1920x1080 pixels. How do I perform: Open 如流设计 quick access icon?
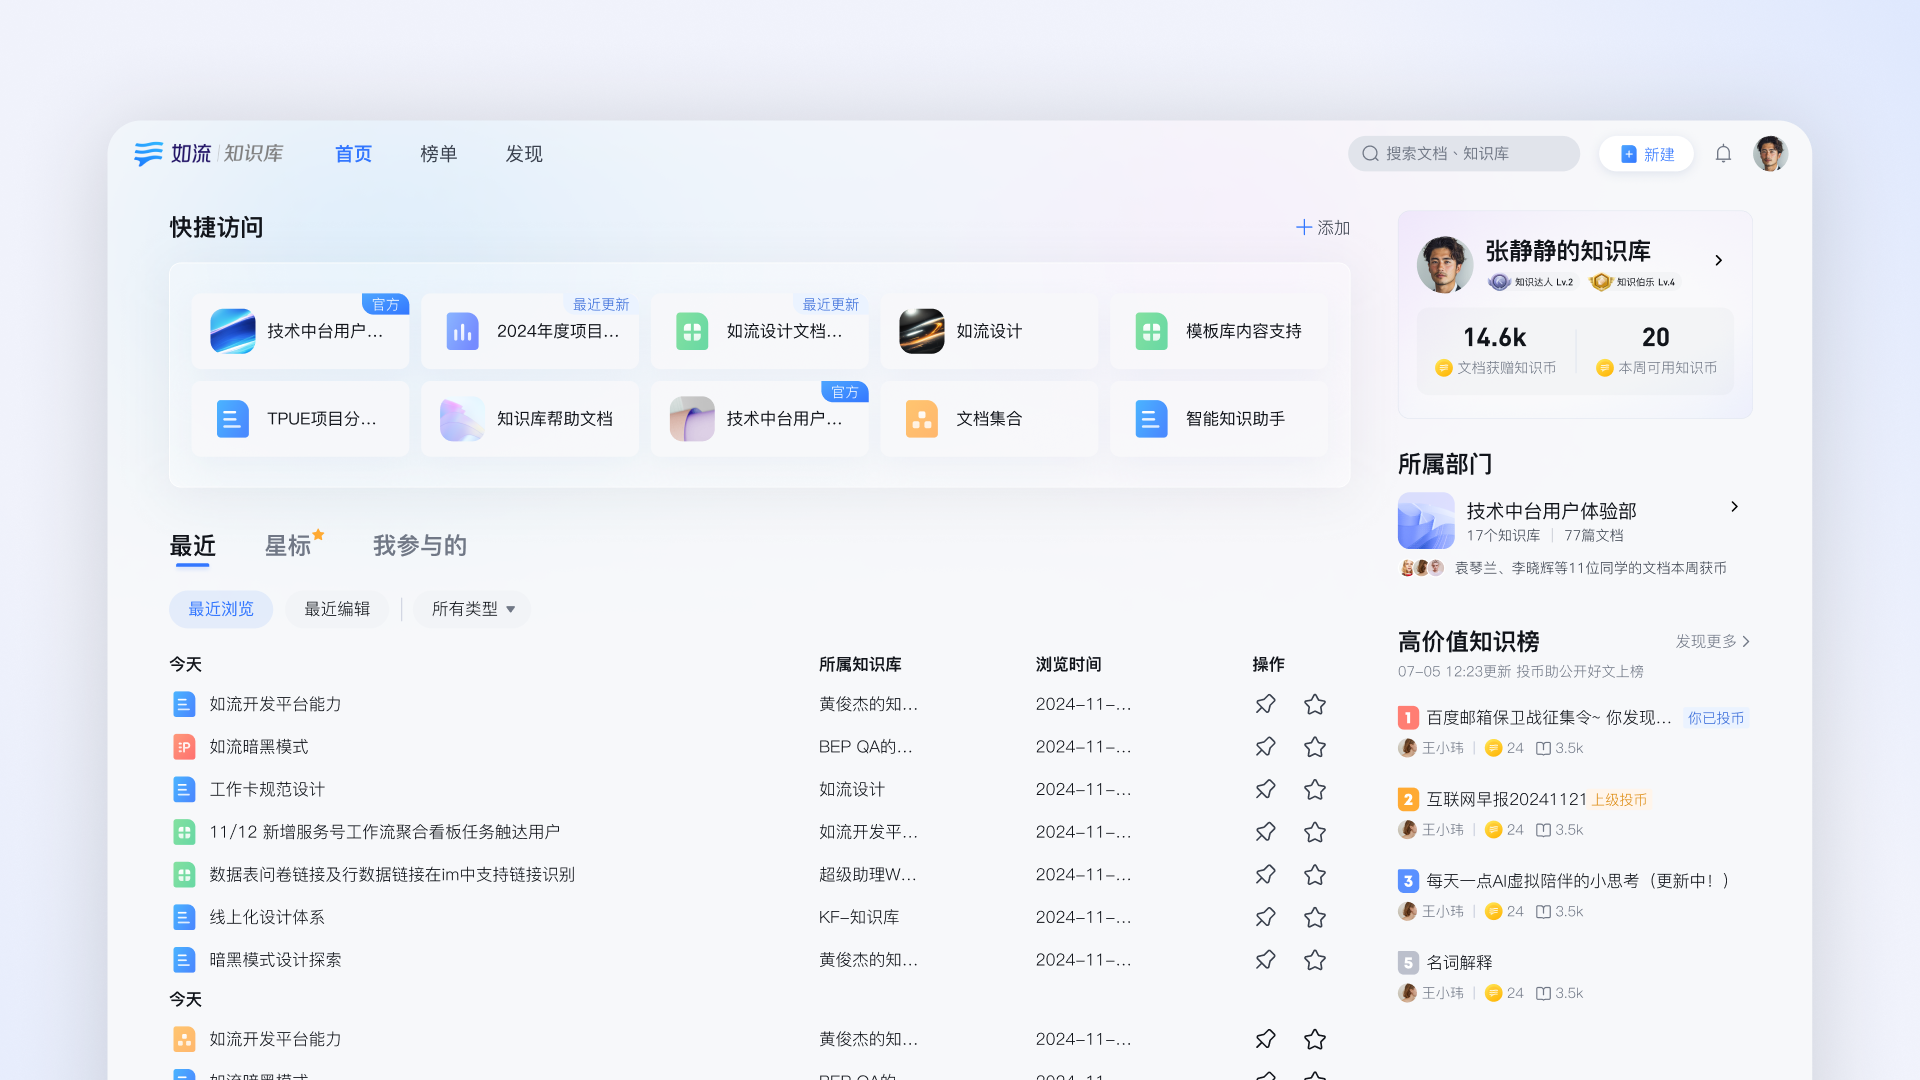pyautogui.click(x=921, y=331)
